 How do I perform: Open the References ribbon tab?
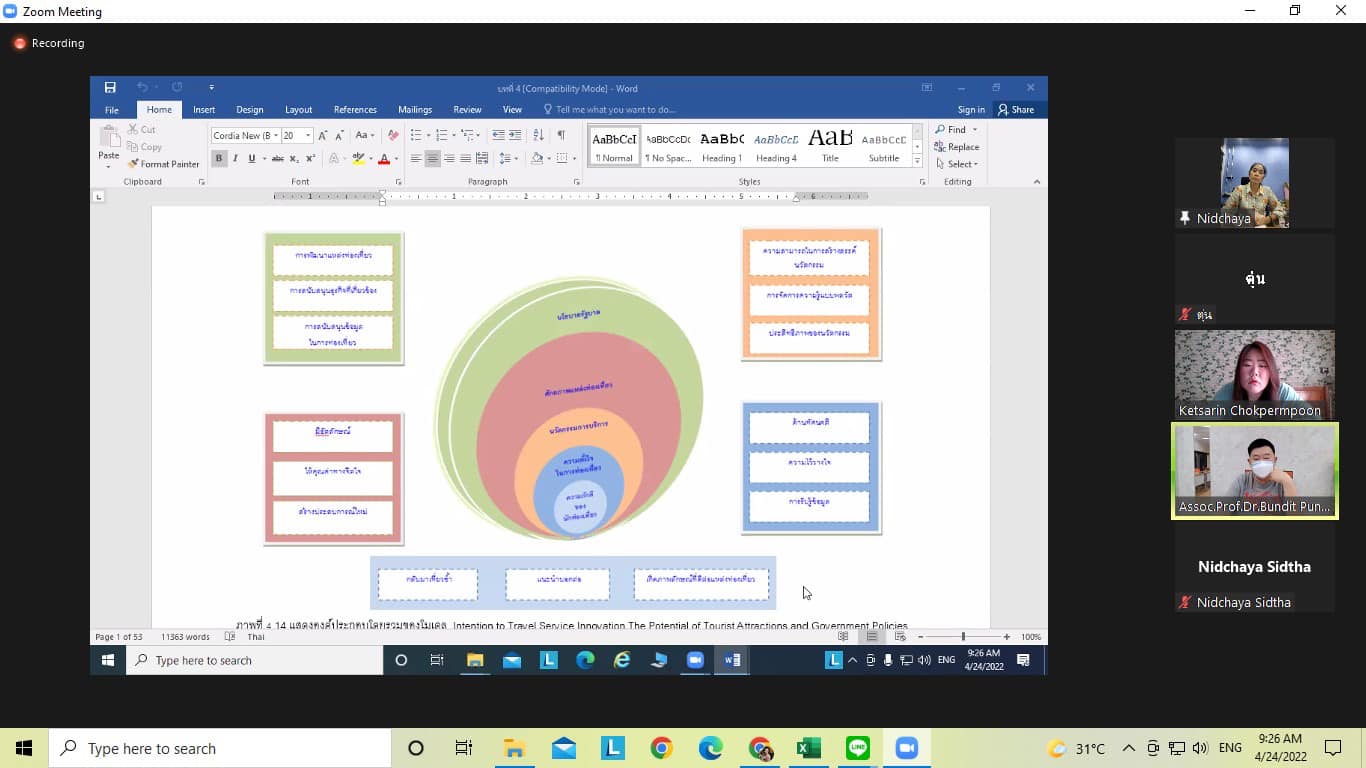355,110
